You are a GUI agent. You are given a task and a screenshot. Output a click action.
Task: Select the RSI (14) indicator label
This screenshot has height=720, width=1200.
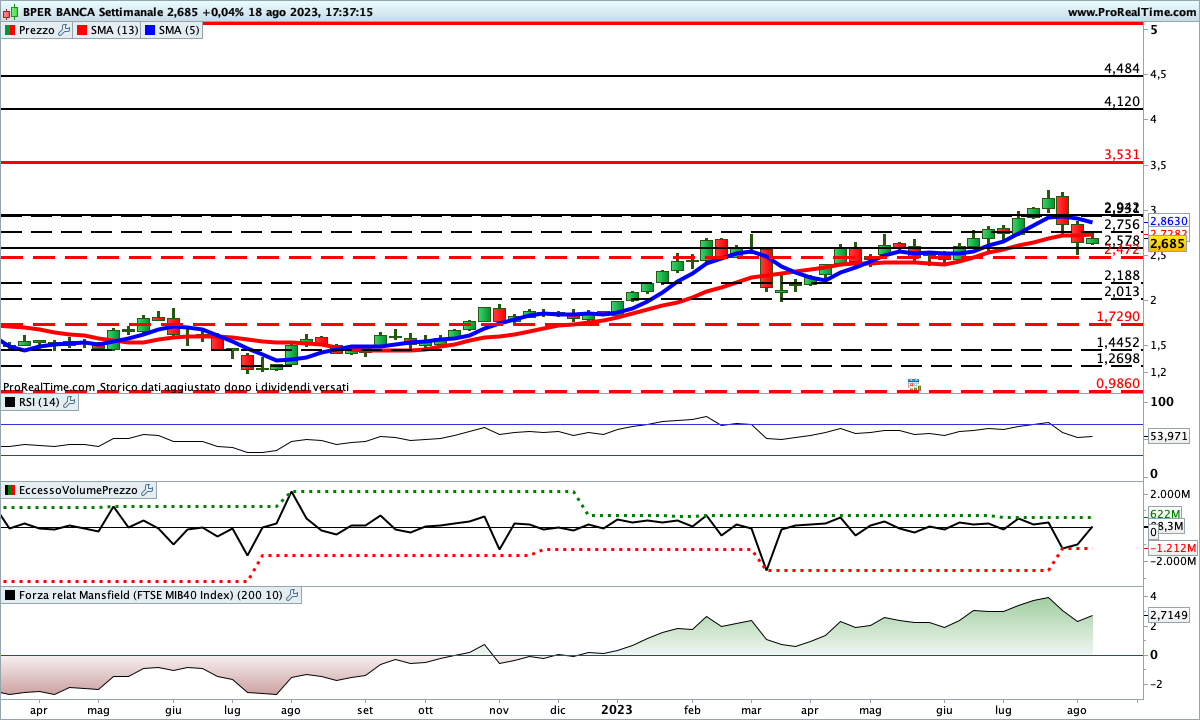click(39, 402)
